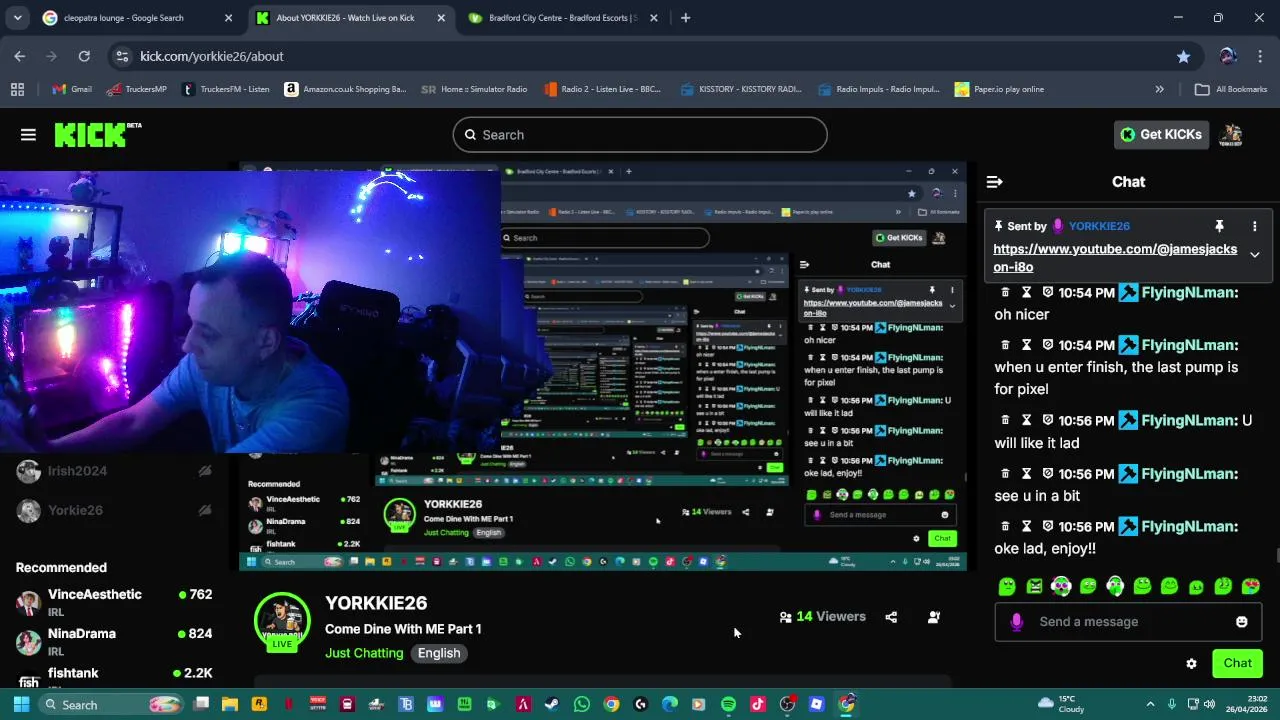Go back in Chrome
Screen dimensions: 1280x720
(x=20, y=56)
